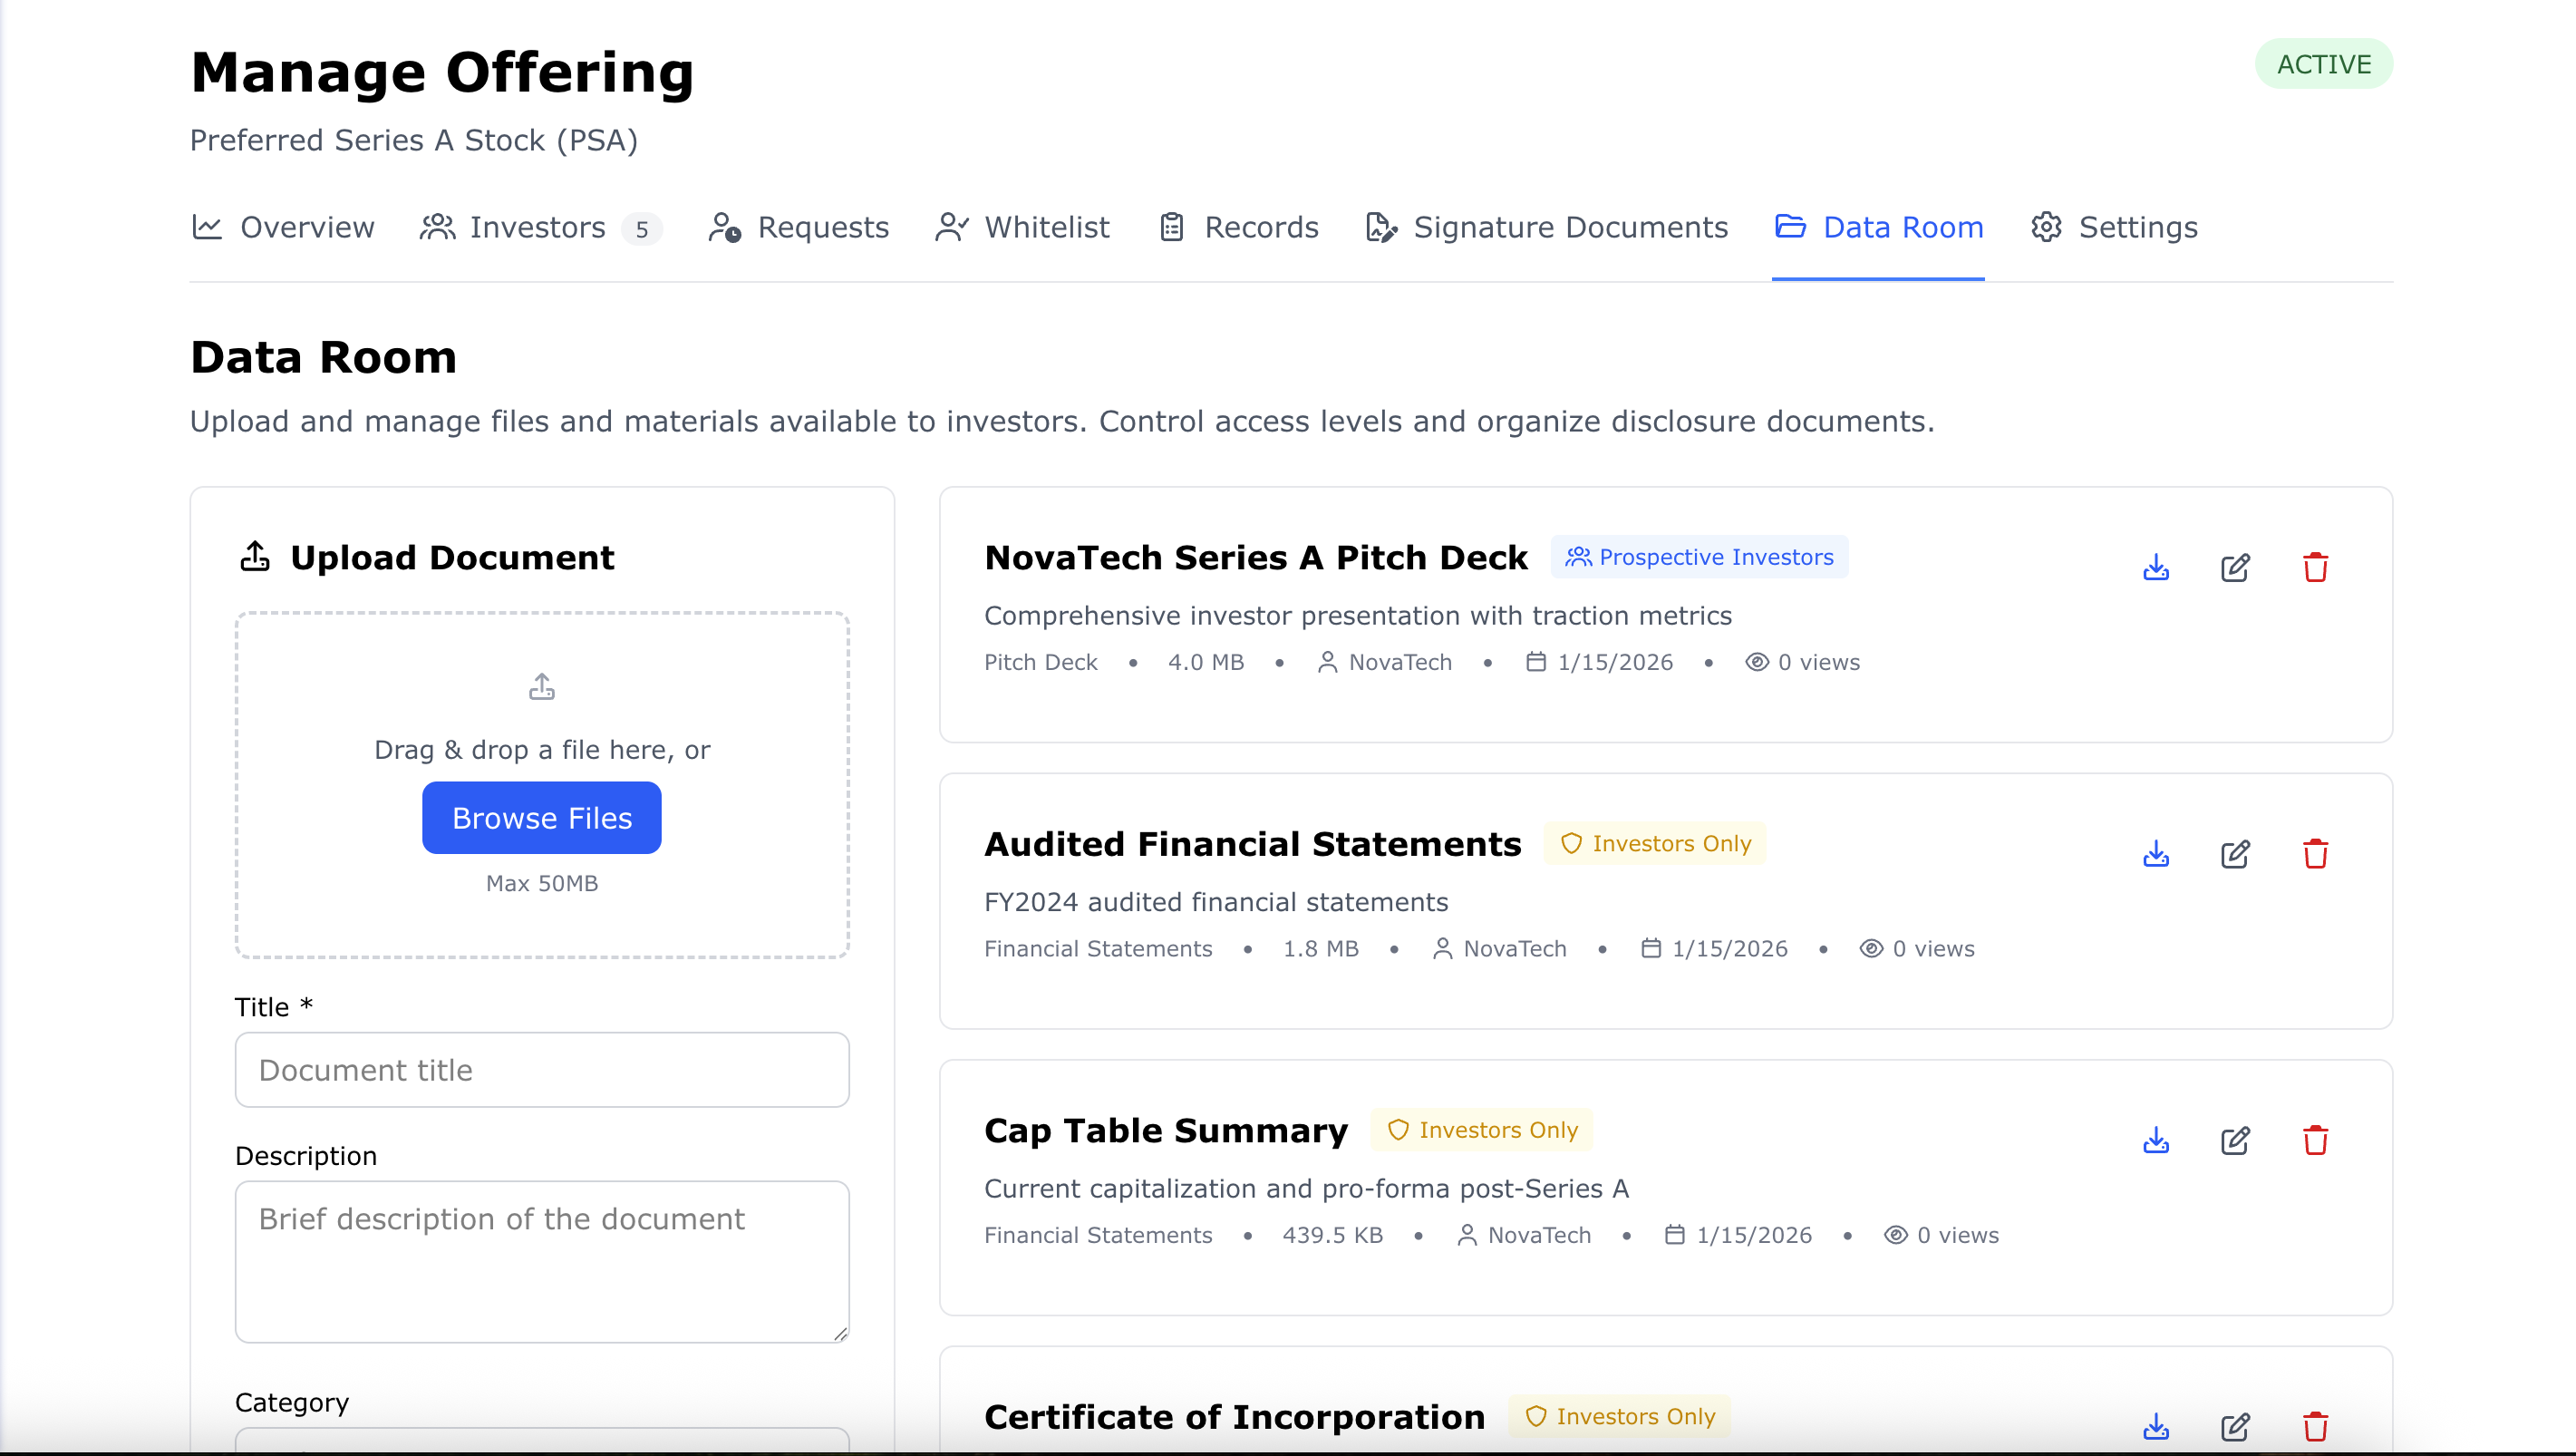
Task: Edit the NovaTech Series A Pitch Deck details
Action: pos(2236,567)
